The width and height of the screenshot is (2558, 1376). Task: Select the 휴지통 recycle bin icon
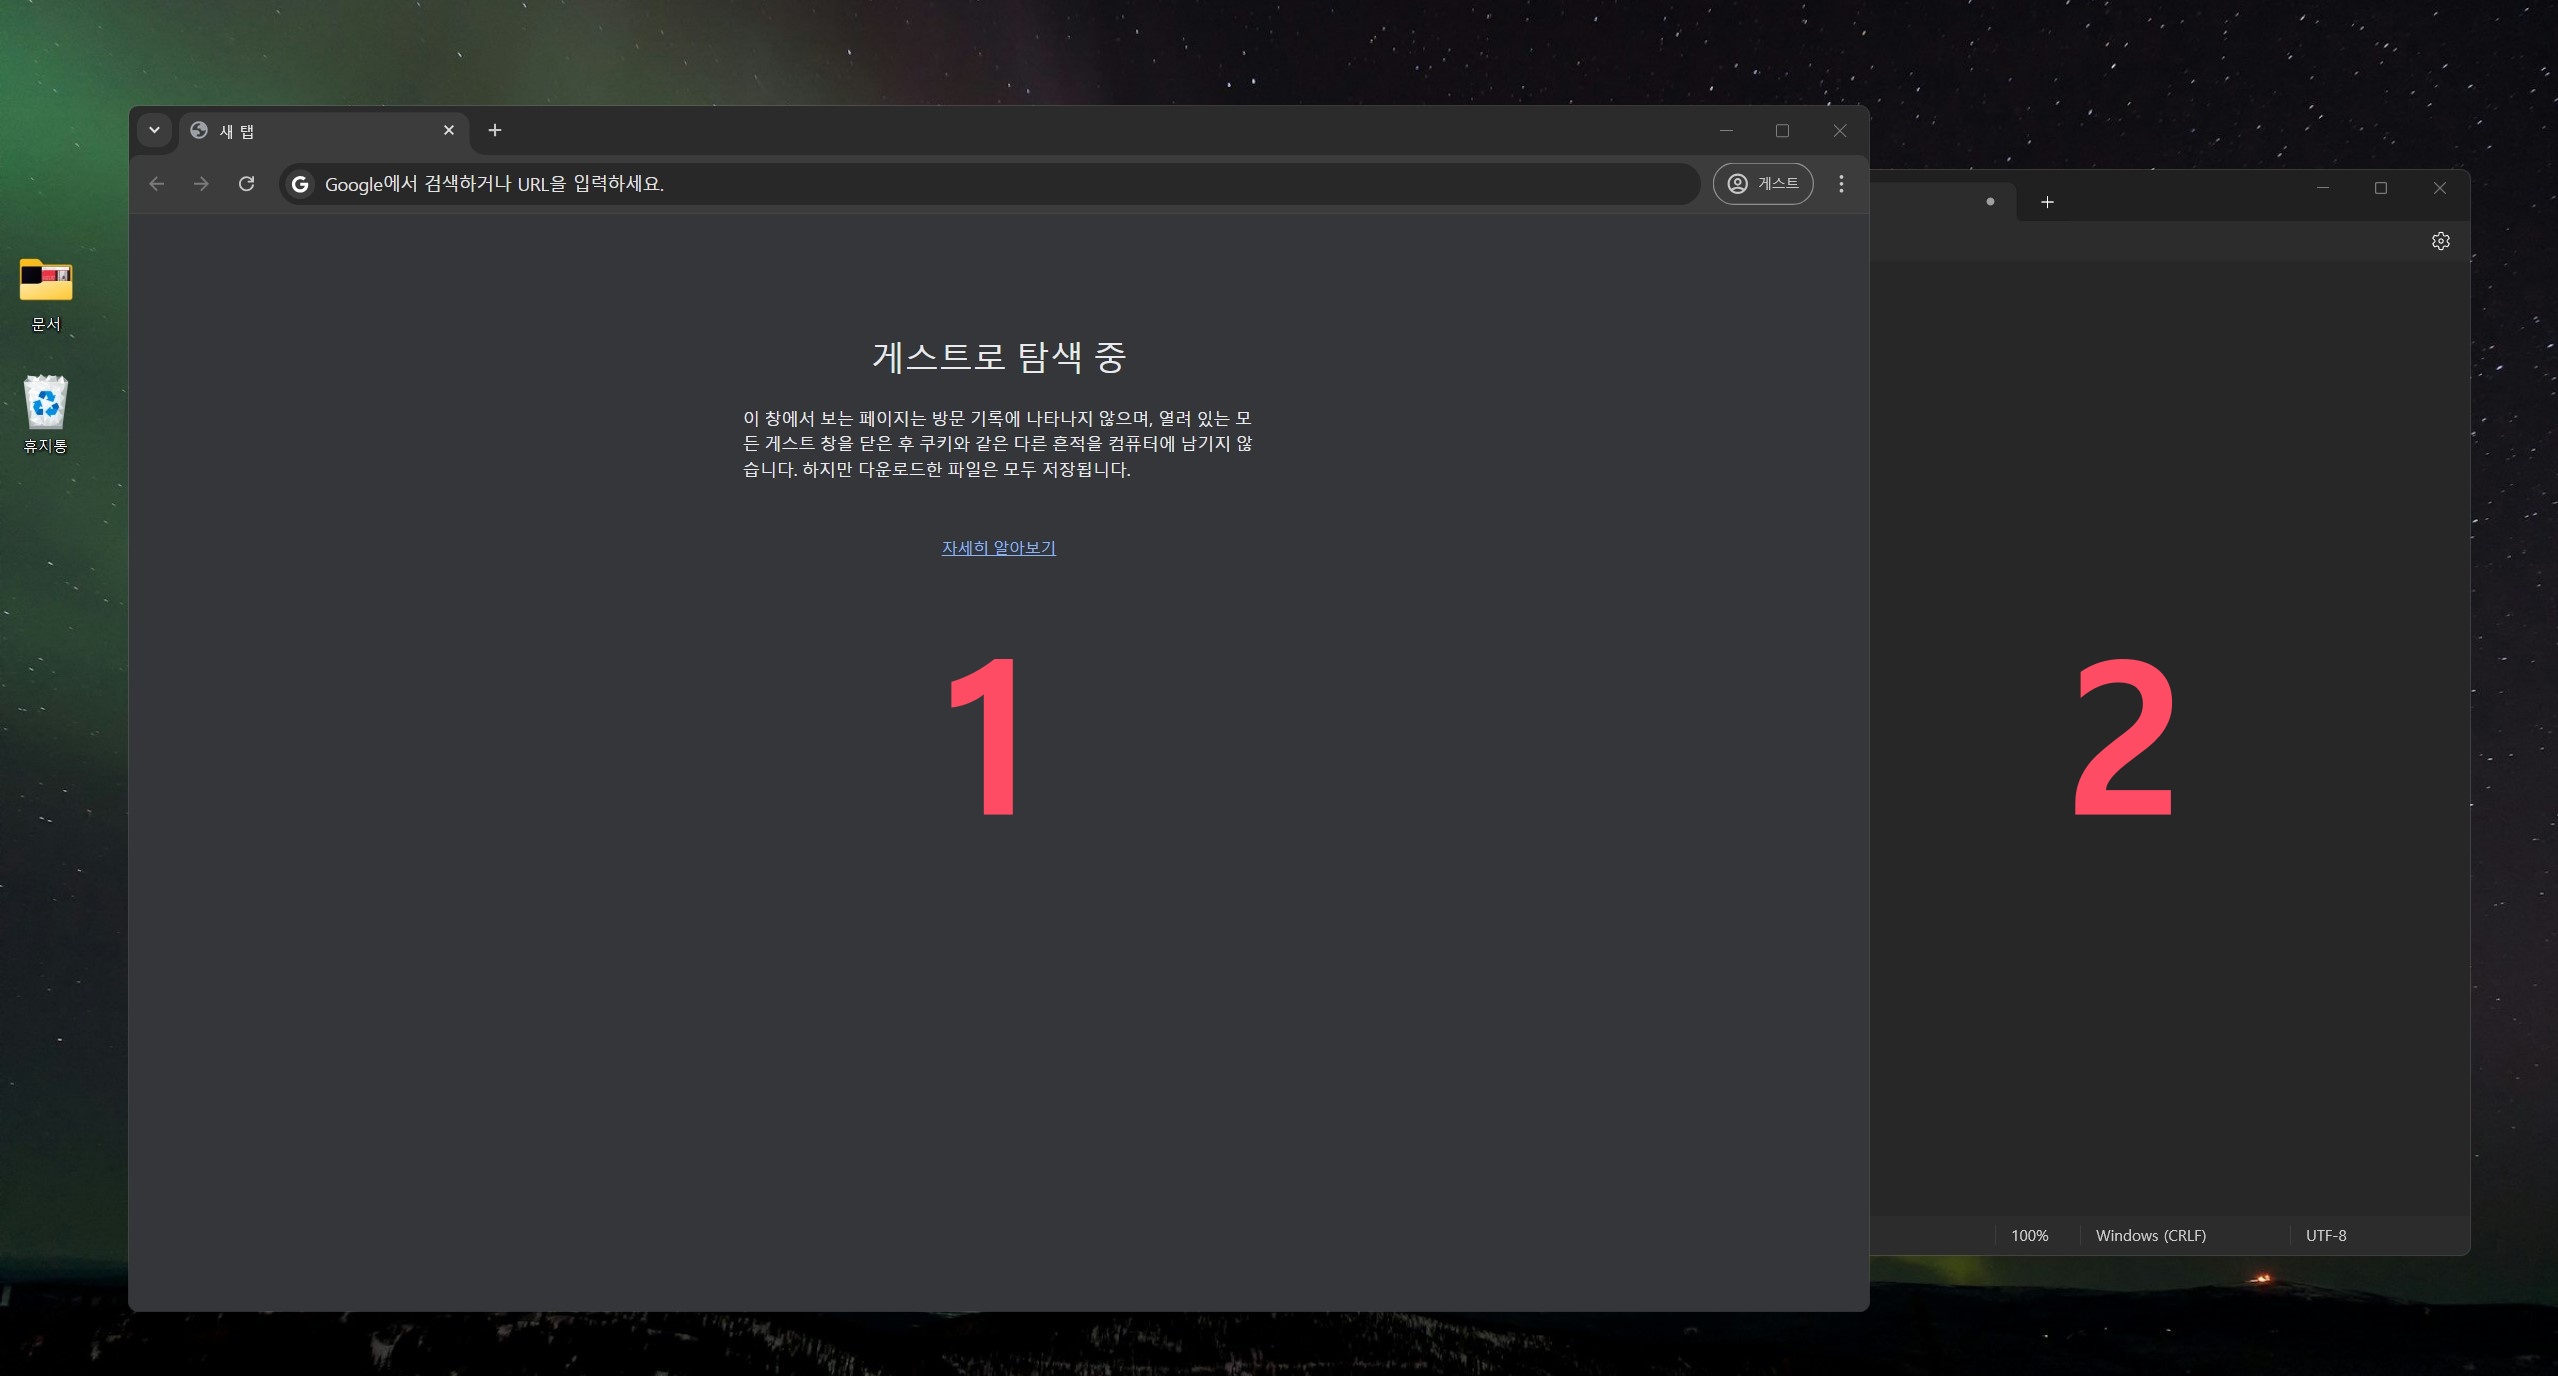click(46, 404)
